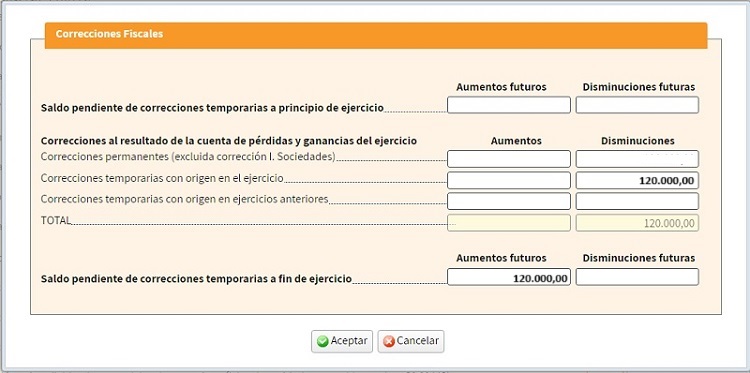Image resolution: width=750 pixels, height=373 pixels.
Task: Focus Aumentos futuros field for principio de ejercicio
Action: [x=509, y=105]
